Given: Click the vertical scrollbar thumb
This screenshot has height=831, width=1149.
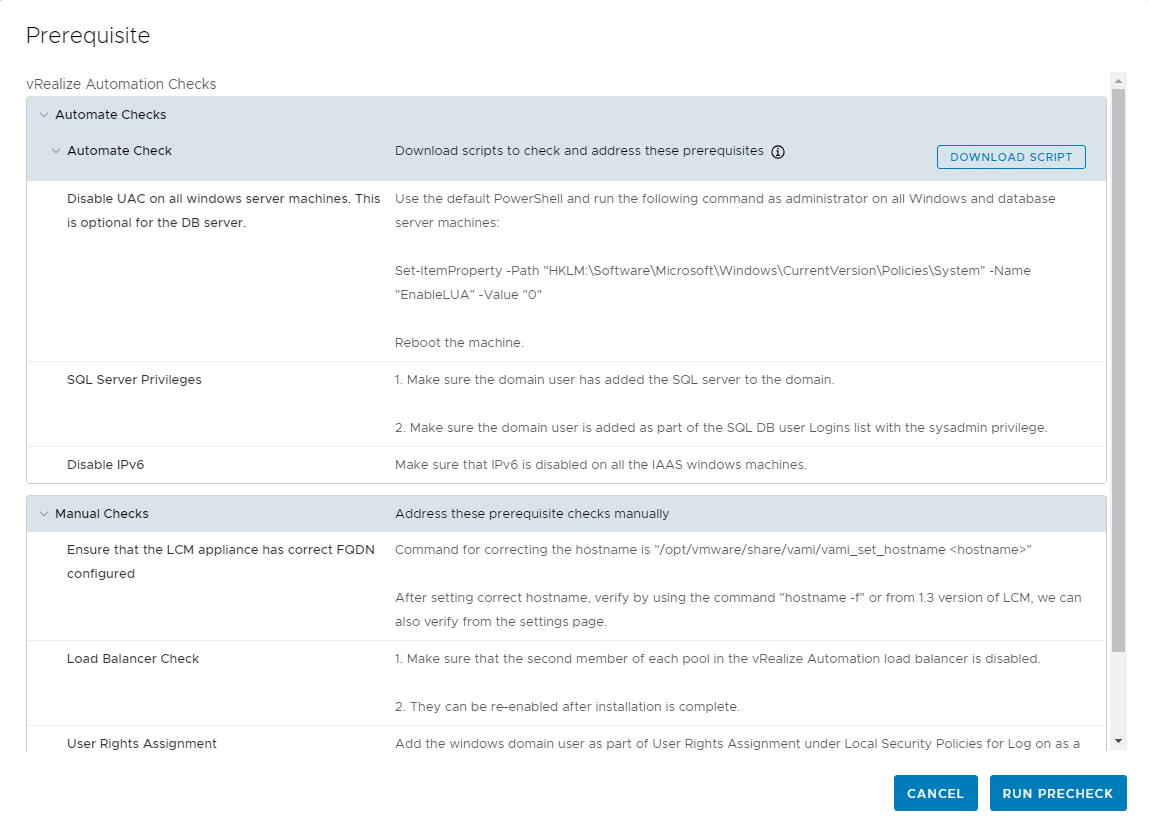Looking at the screenshot, I should tap(1118, 370).
